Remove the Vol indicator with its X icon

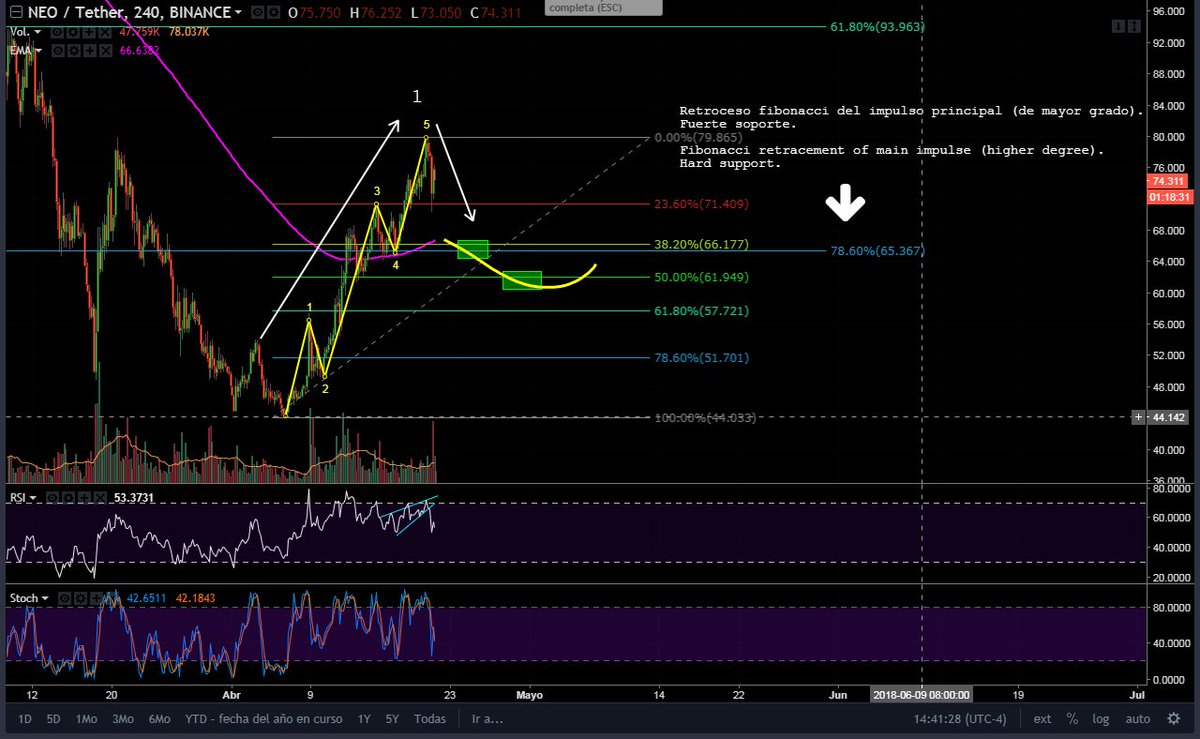click(105, 32)
